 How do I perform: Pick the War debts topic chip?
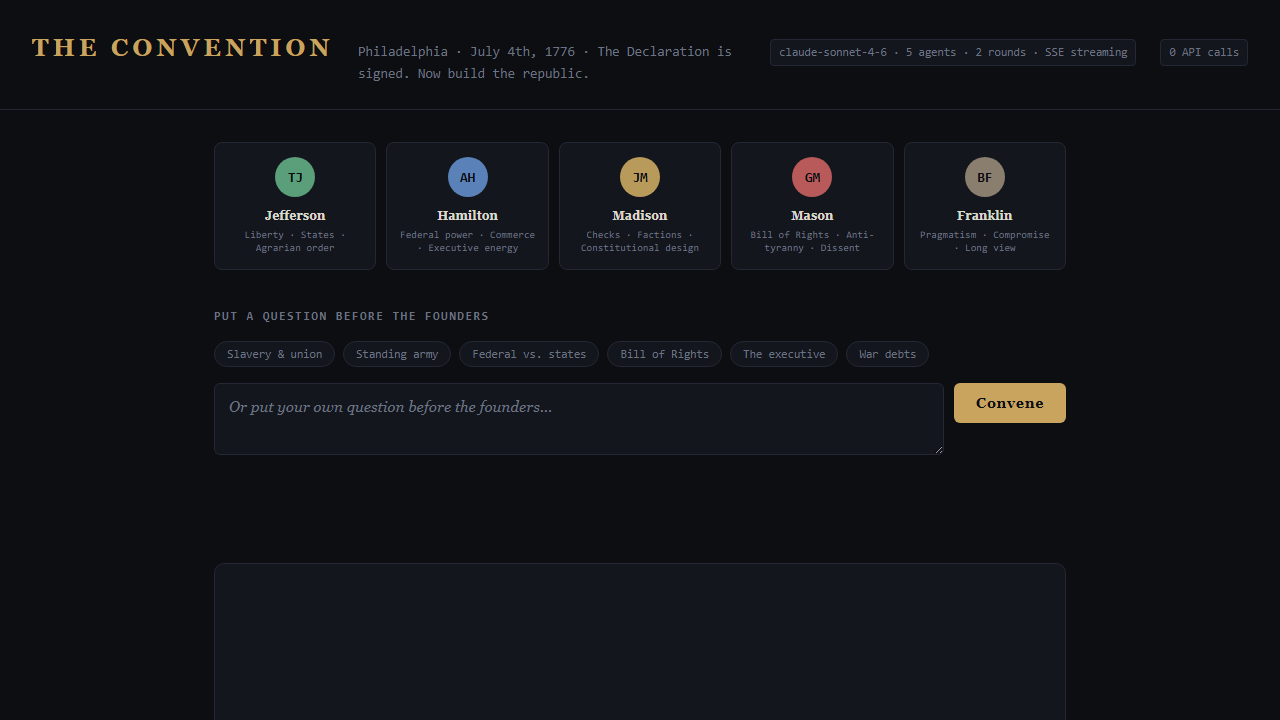[887, 354]
